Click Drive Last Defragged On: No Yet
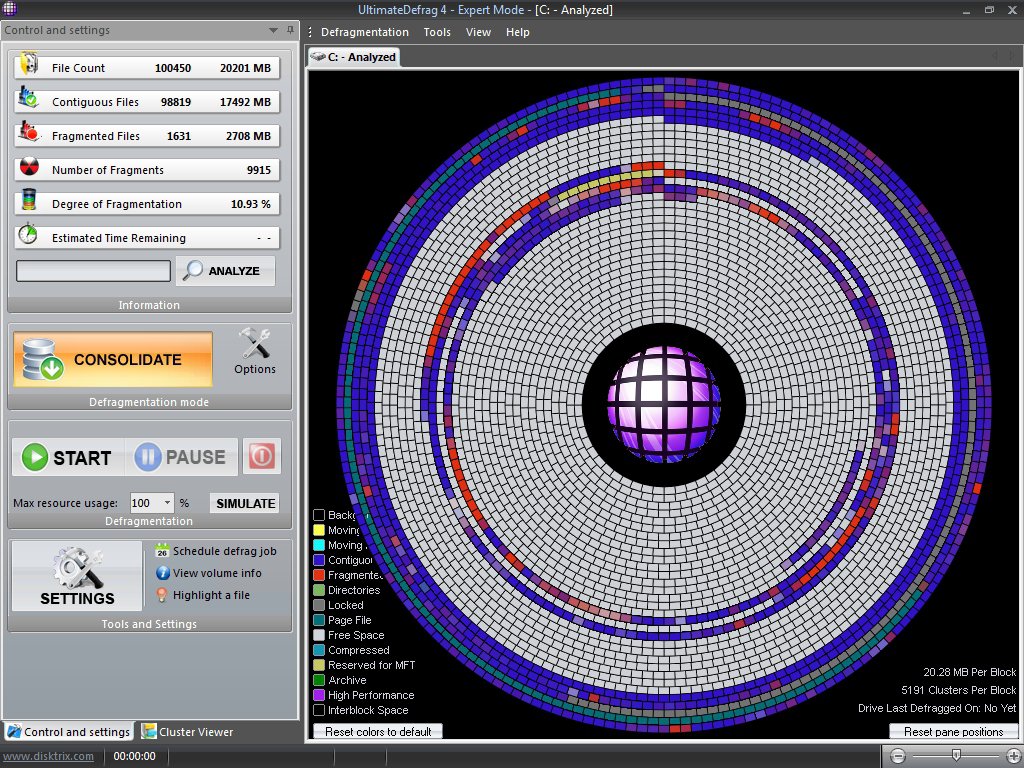1024x768 pixels. [x=936, y=708]
